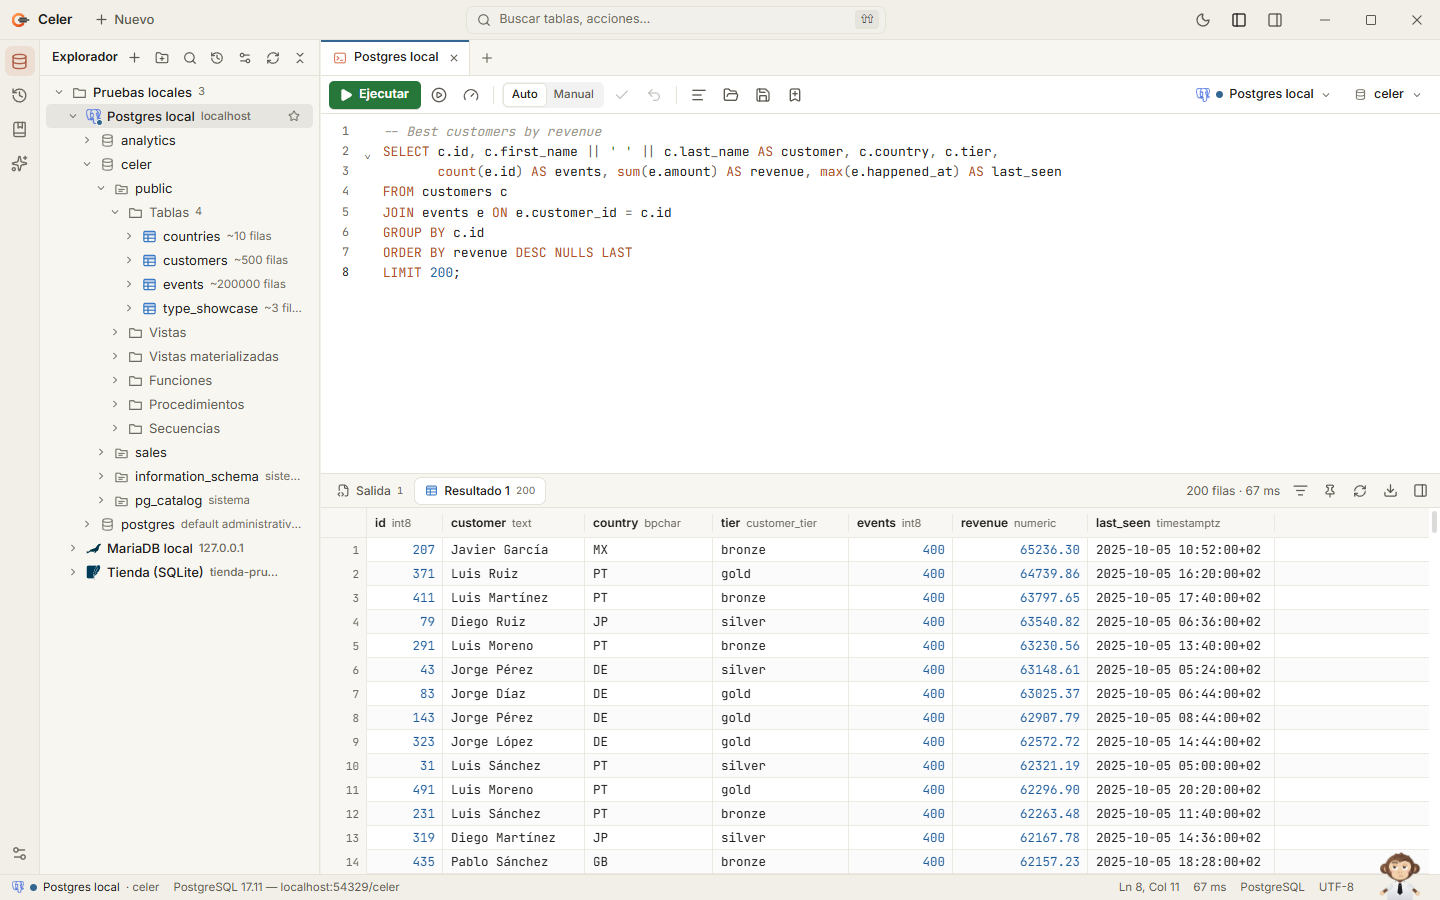Viewport: 1440px width, 900px height.
Task: Open the history icon in left rail
Action: pyautogui.click(x=19, y=95)
